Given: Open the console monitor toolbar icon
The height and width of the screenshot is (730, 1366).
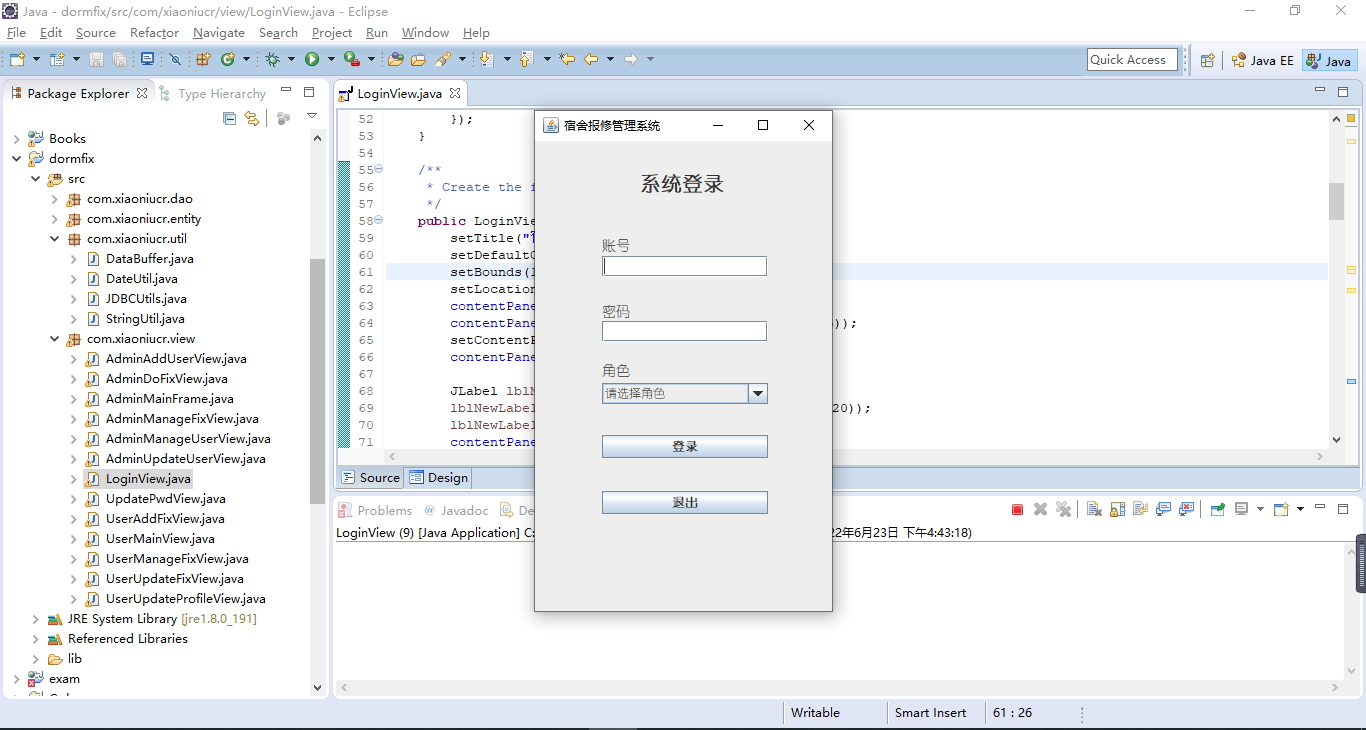Looking at the screenshot, I should tap(147, 59).
